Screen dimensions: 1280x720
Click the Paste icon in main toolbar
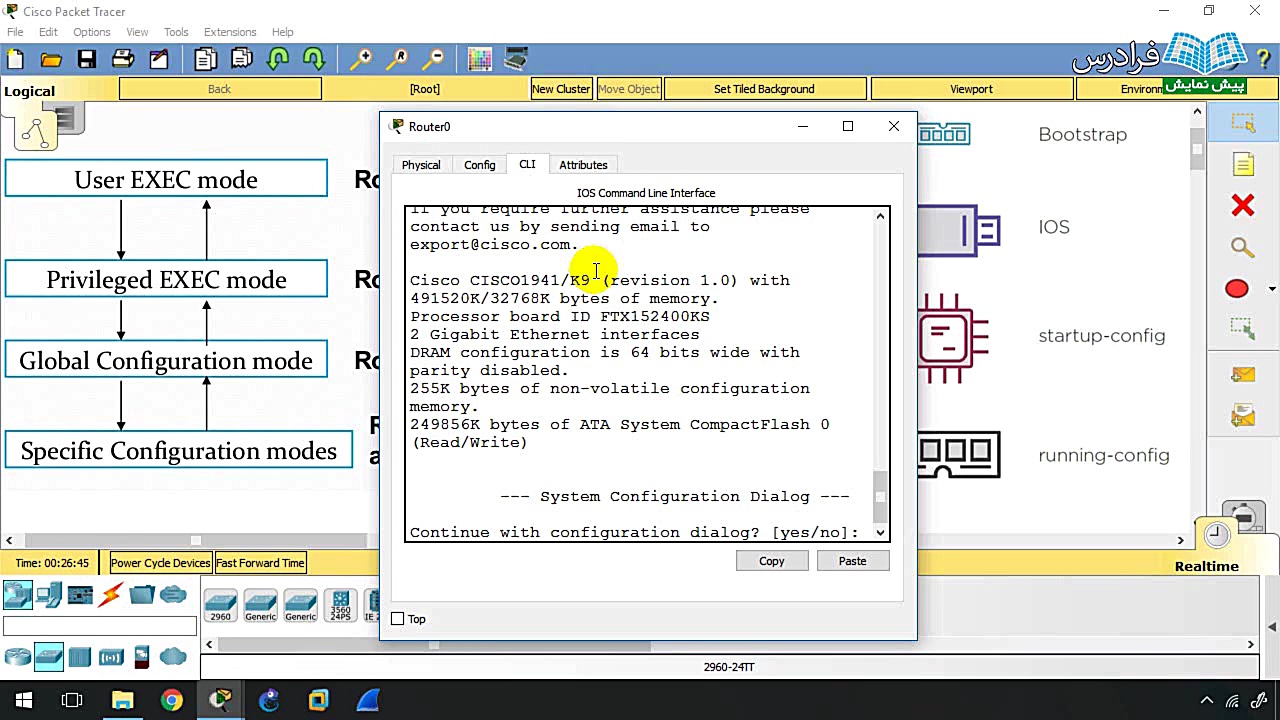(x=242, y=60)
